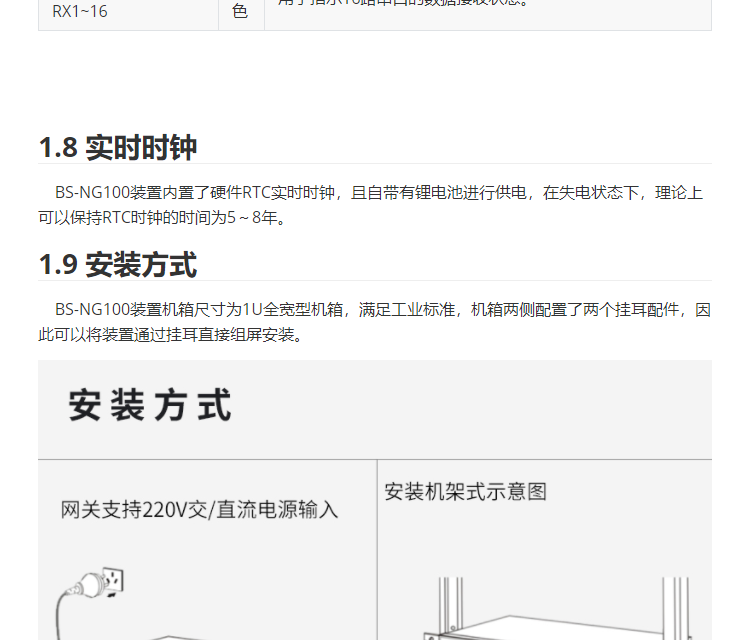Click the large 安装方式 title in the image
The image size is (750, 640).
[150, 405]
